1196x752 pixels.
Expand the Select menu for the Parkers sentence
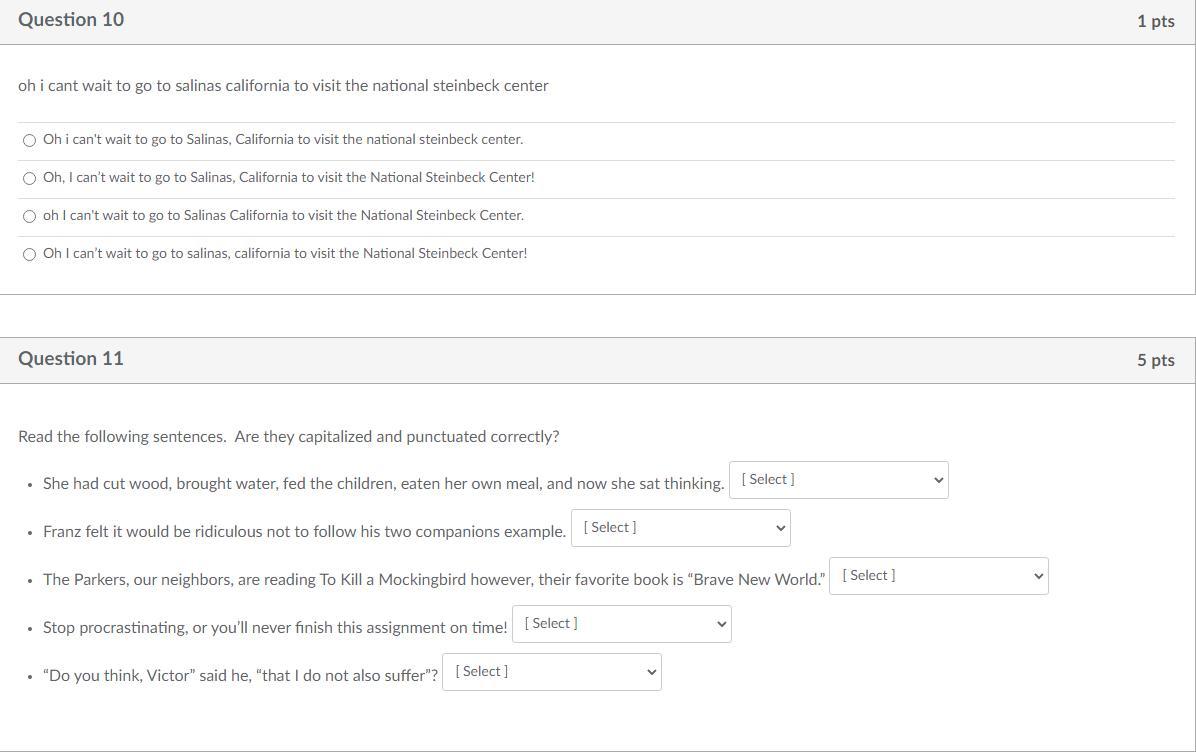938,576
